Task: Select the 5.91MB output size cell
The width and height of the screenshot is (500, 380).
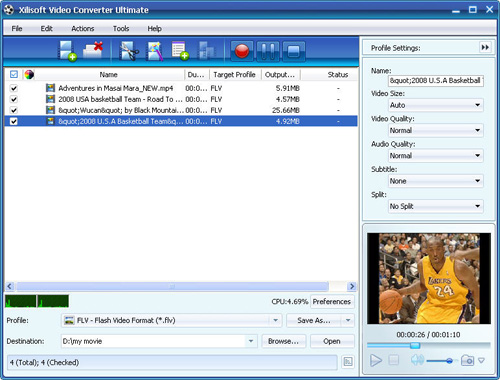Action: (288, 88)
